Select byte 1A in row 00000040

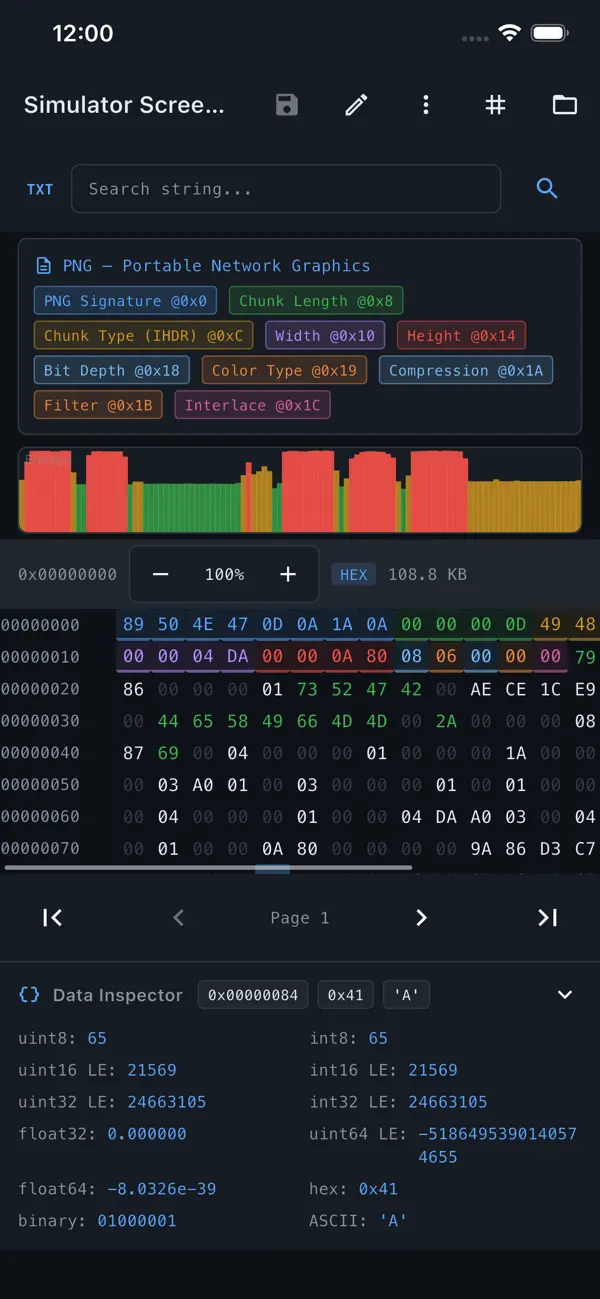click(x=516, y=753)
